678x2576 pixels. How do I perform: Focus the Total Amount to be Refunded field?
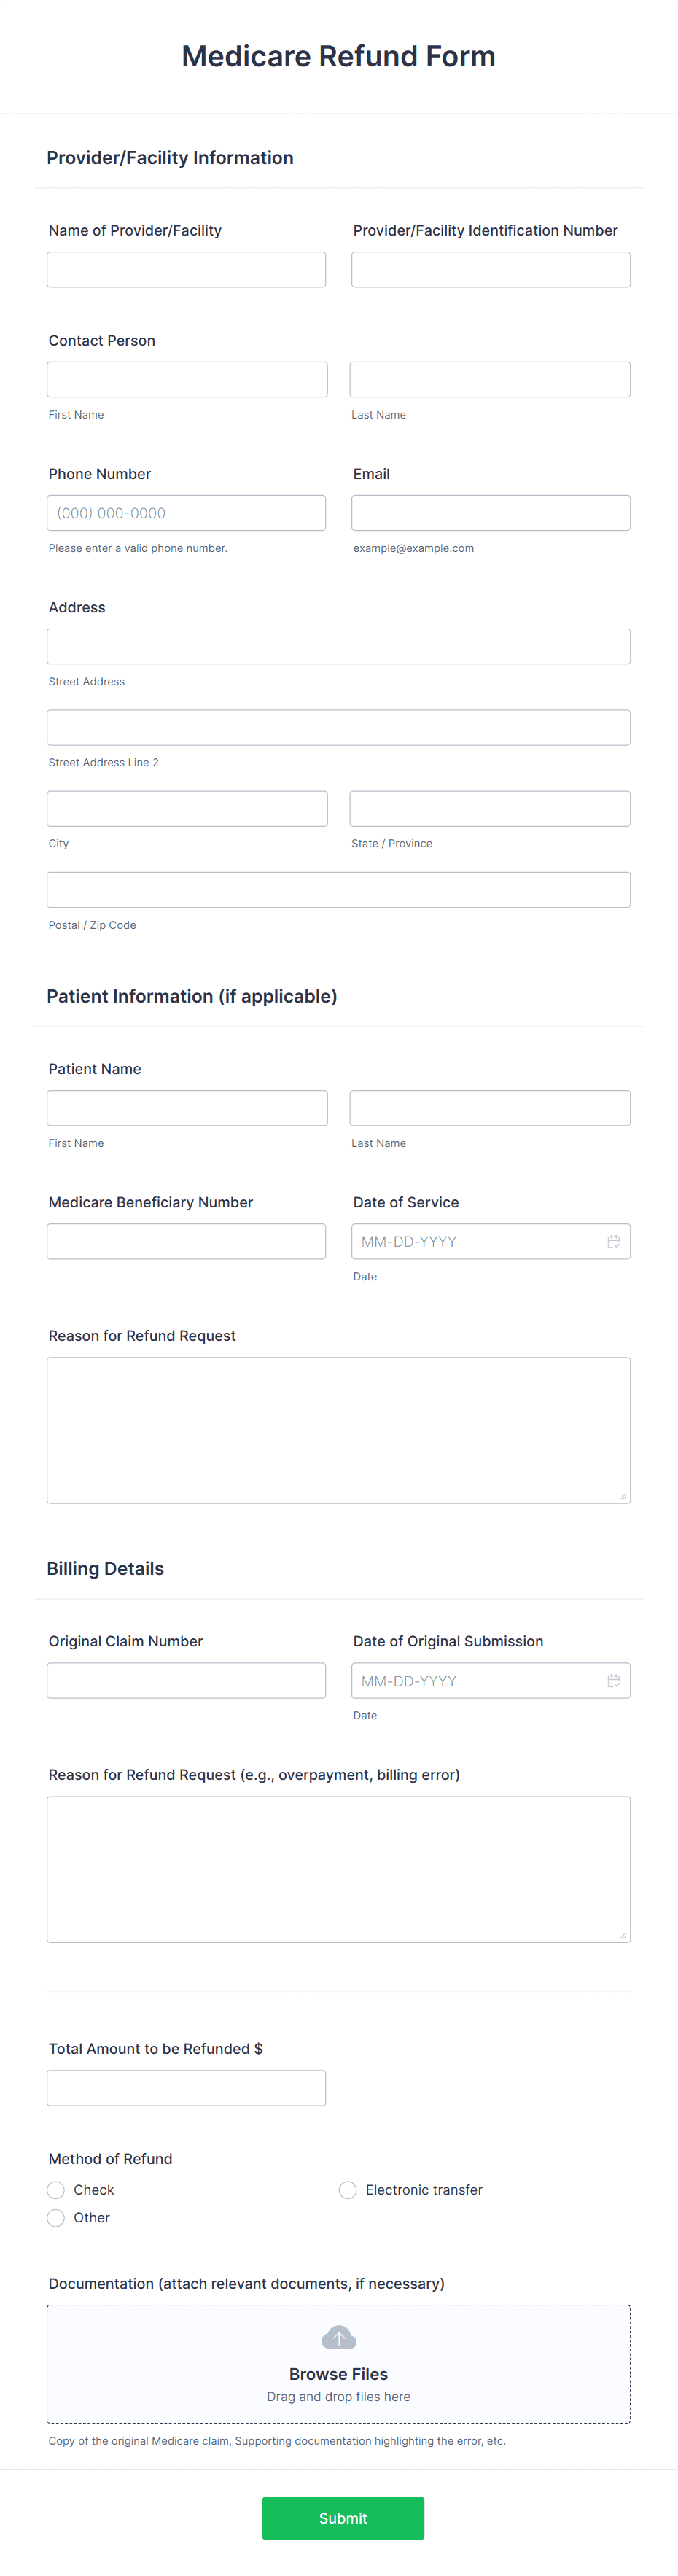pos(186,2088)
